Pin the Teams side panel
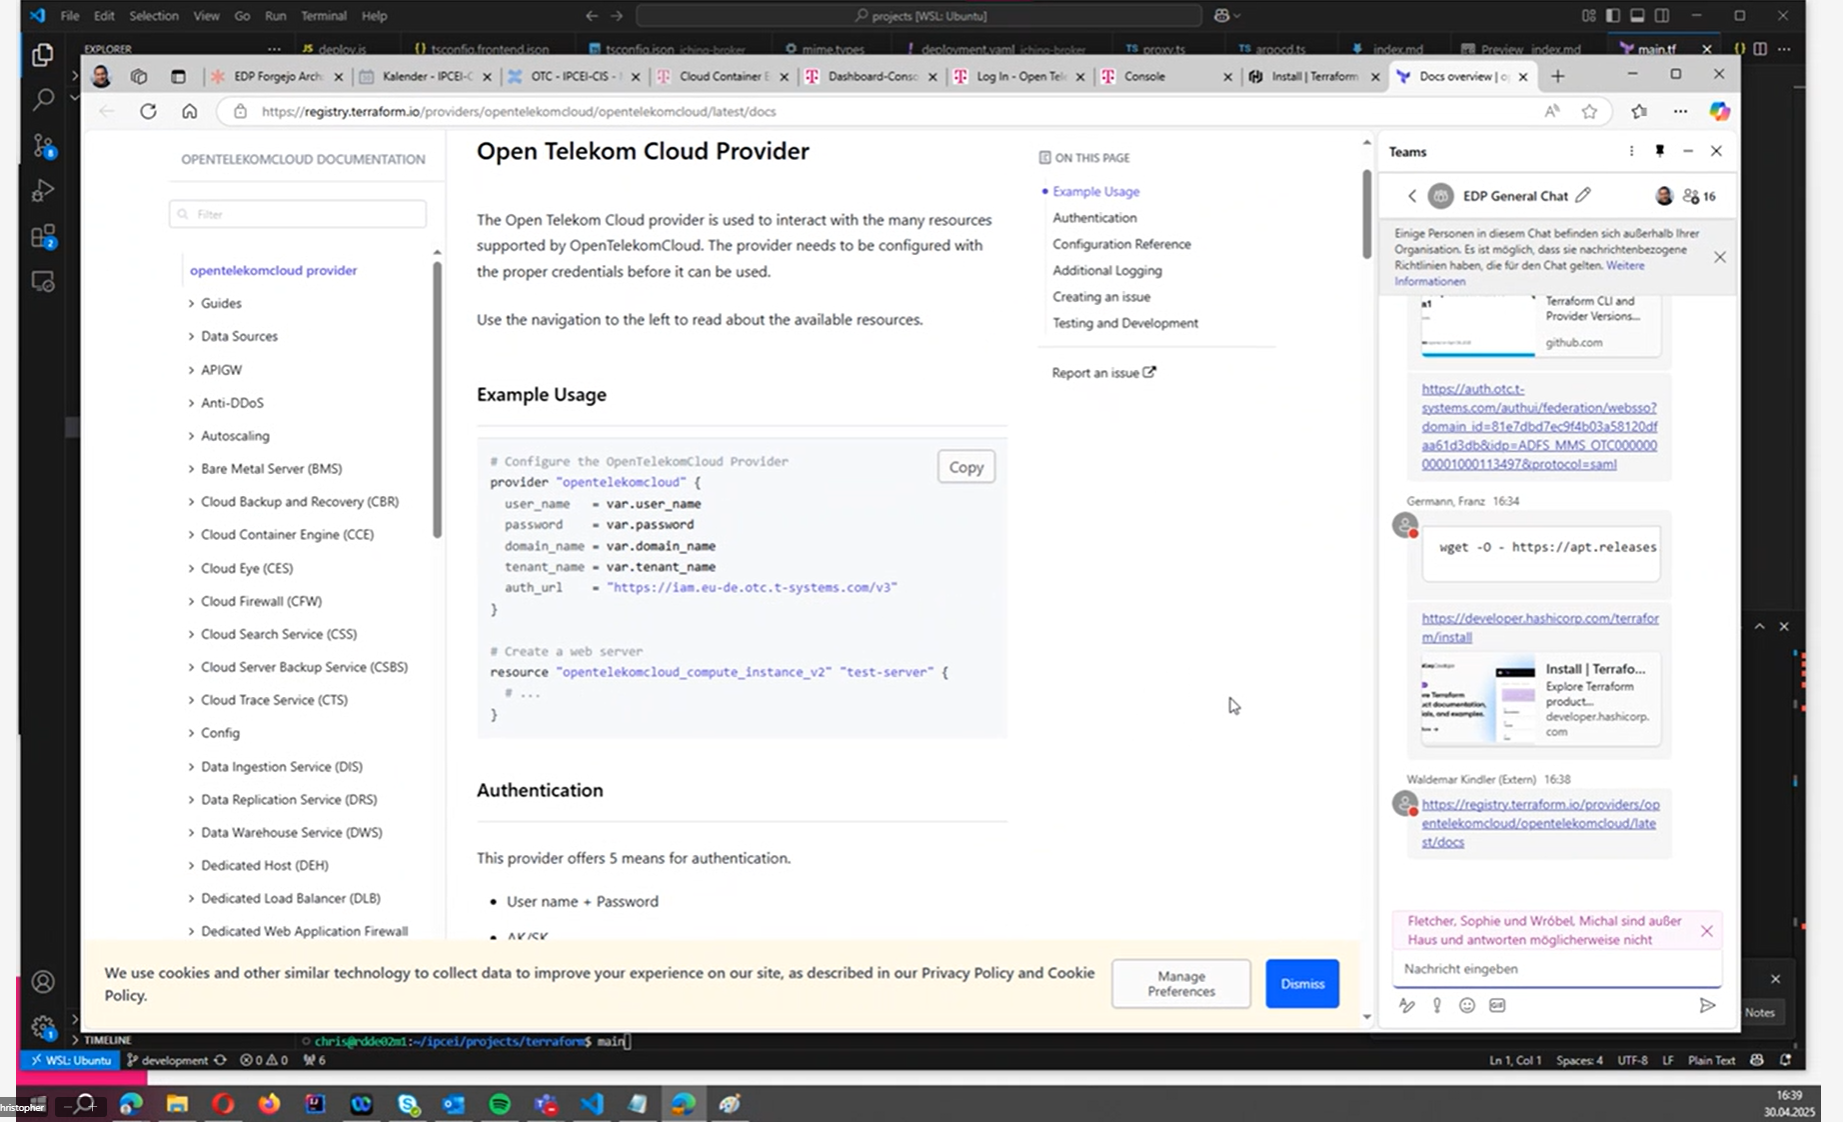1843x1122 pixels. pos(1659,151)
